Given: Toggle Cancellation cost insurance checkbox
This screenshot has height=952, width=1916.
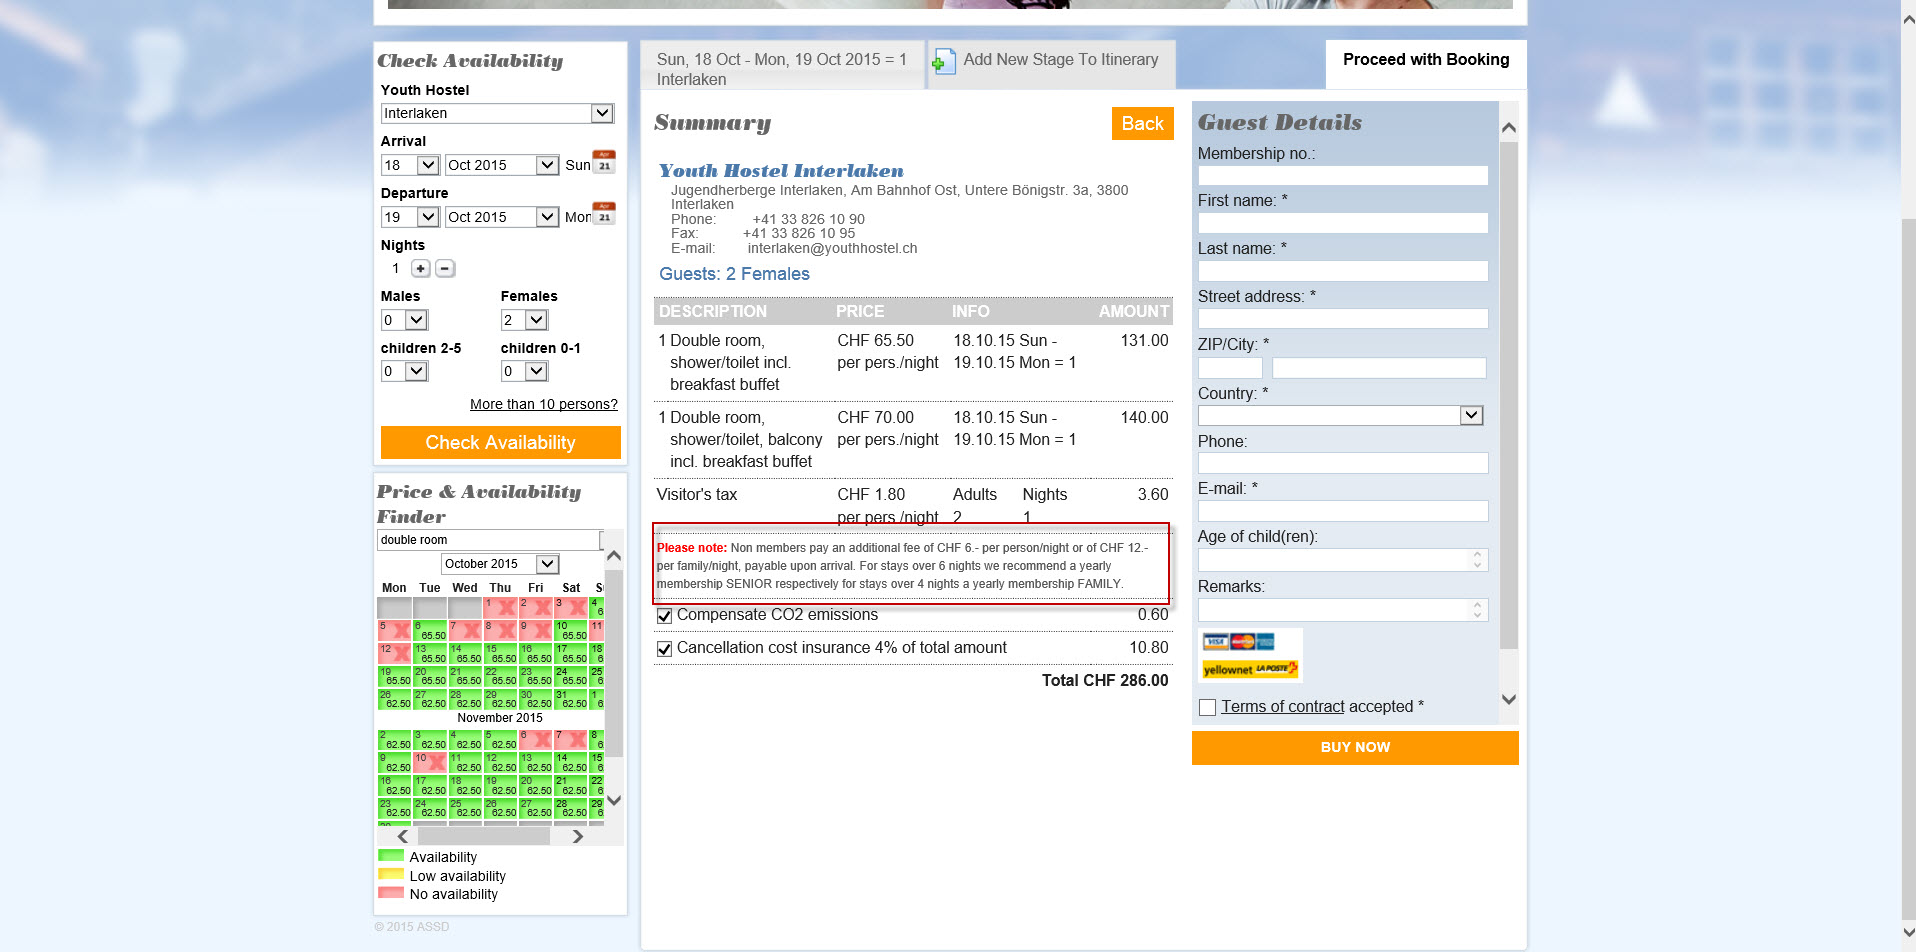Looking at the screenshot, I should click(x=664, y=649).
